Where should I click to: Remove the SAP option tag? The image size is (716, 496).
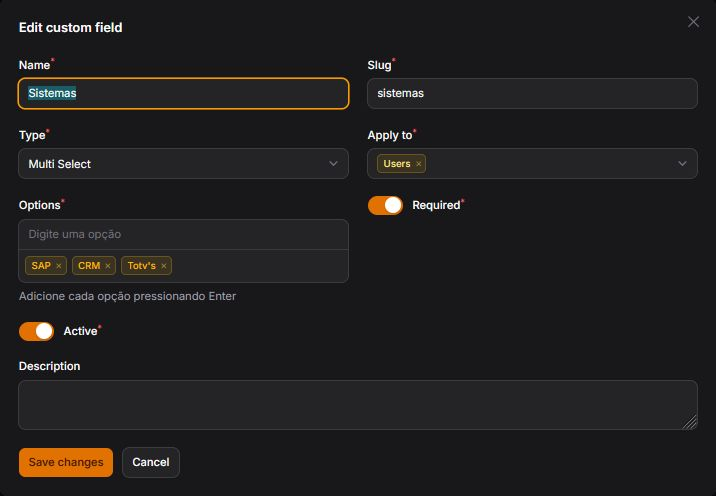point(59,266)
